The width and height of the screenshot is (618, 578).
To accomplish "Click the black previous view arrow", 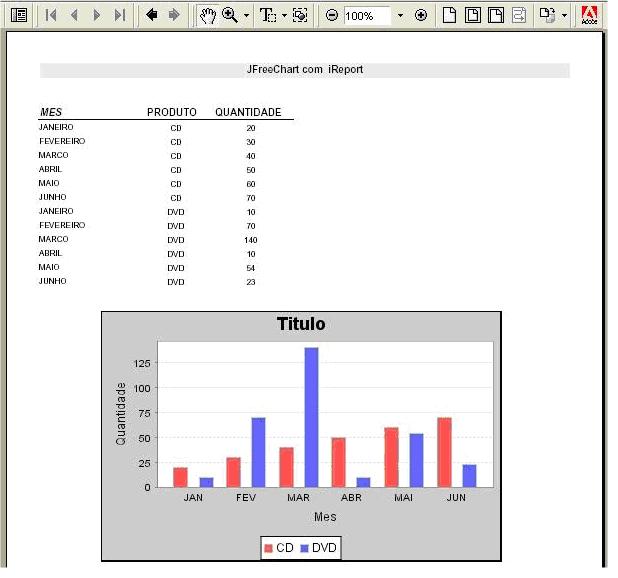I will click(152, 15).
